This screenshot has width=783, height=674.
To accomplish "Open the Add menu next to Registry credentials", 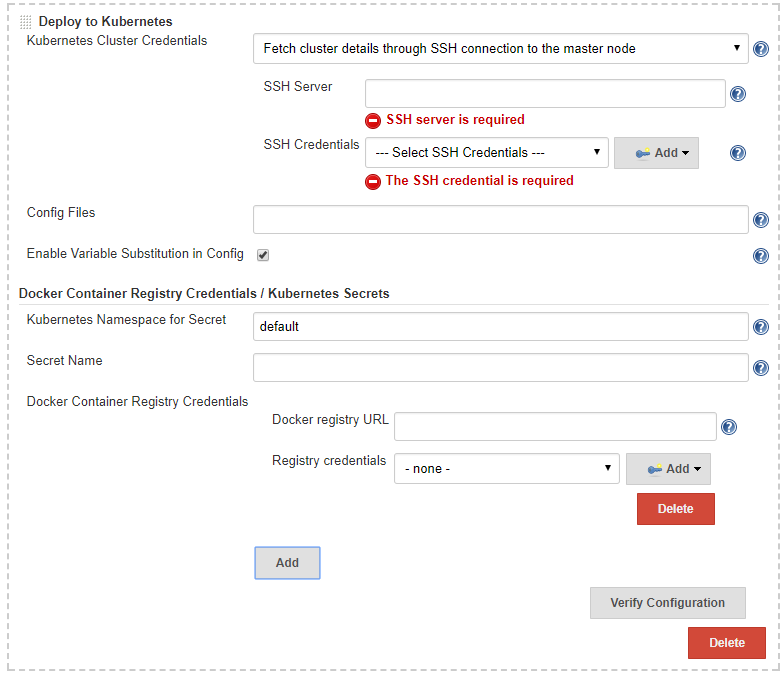I will tap(668, 469).
